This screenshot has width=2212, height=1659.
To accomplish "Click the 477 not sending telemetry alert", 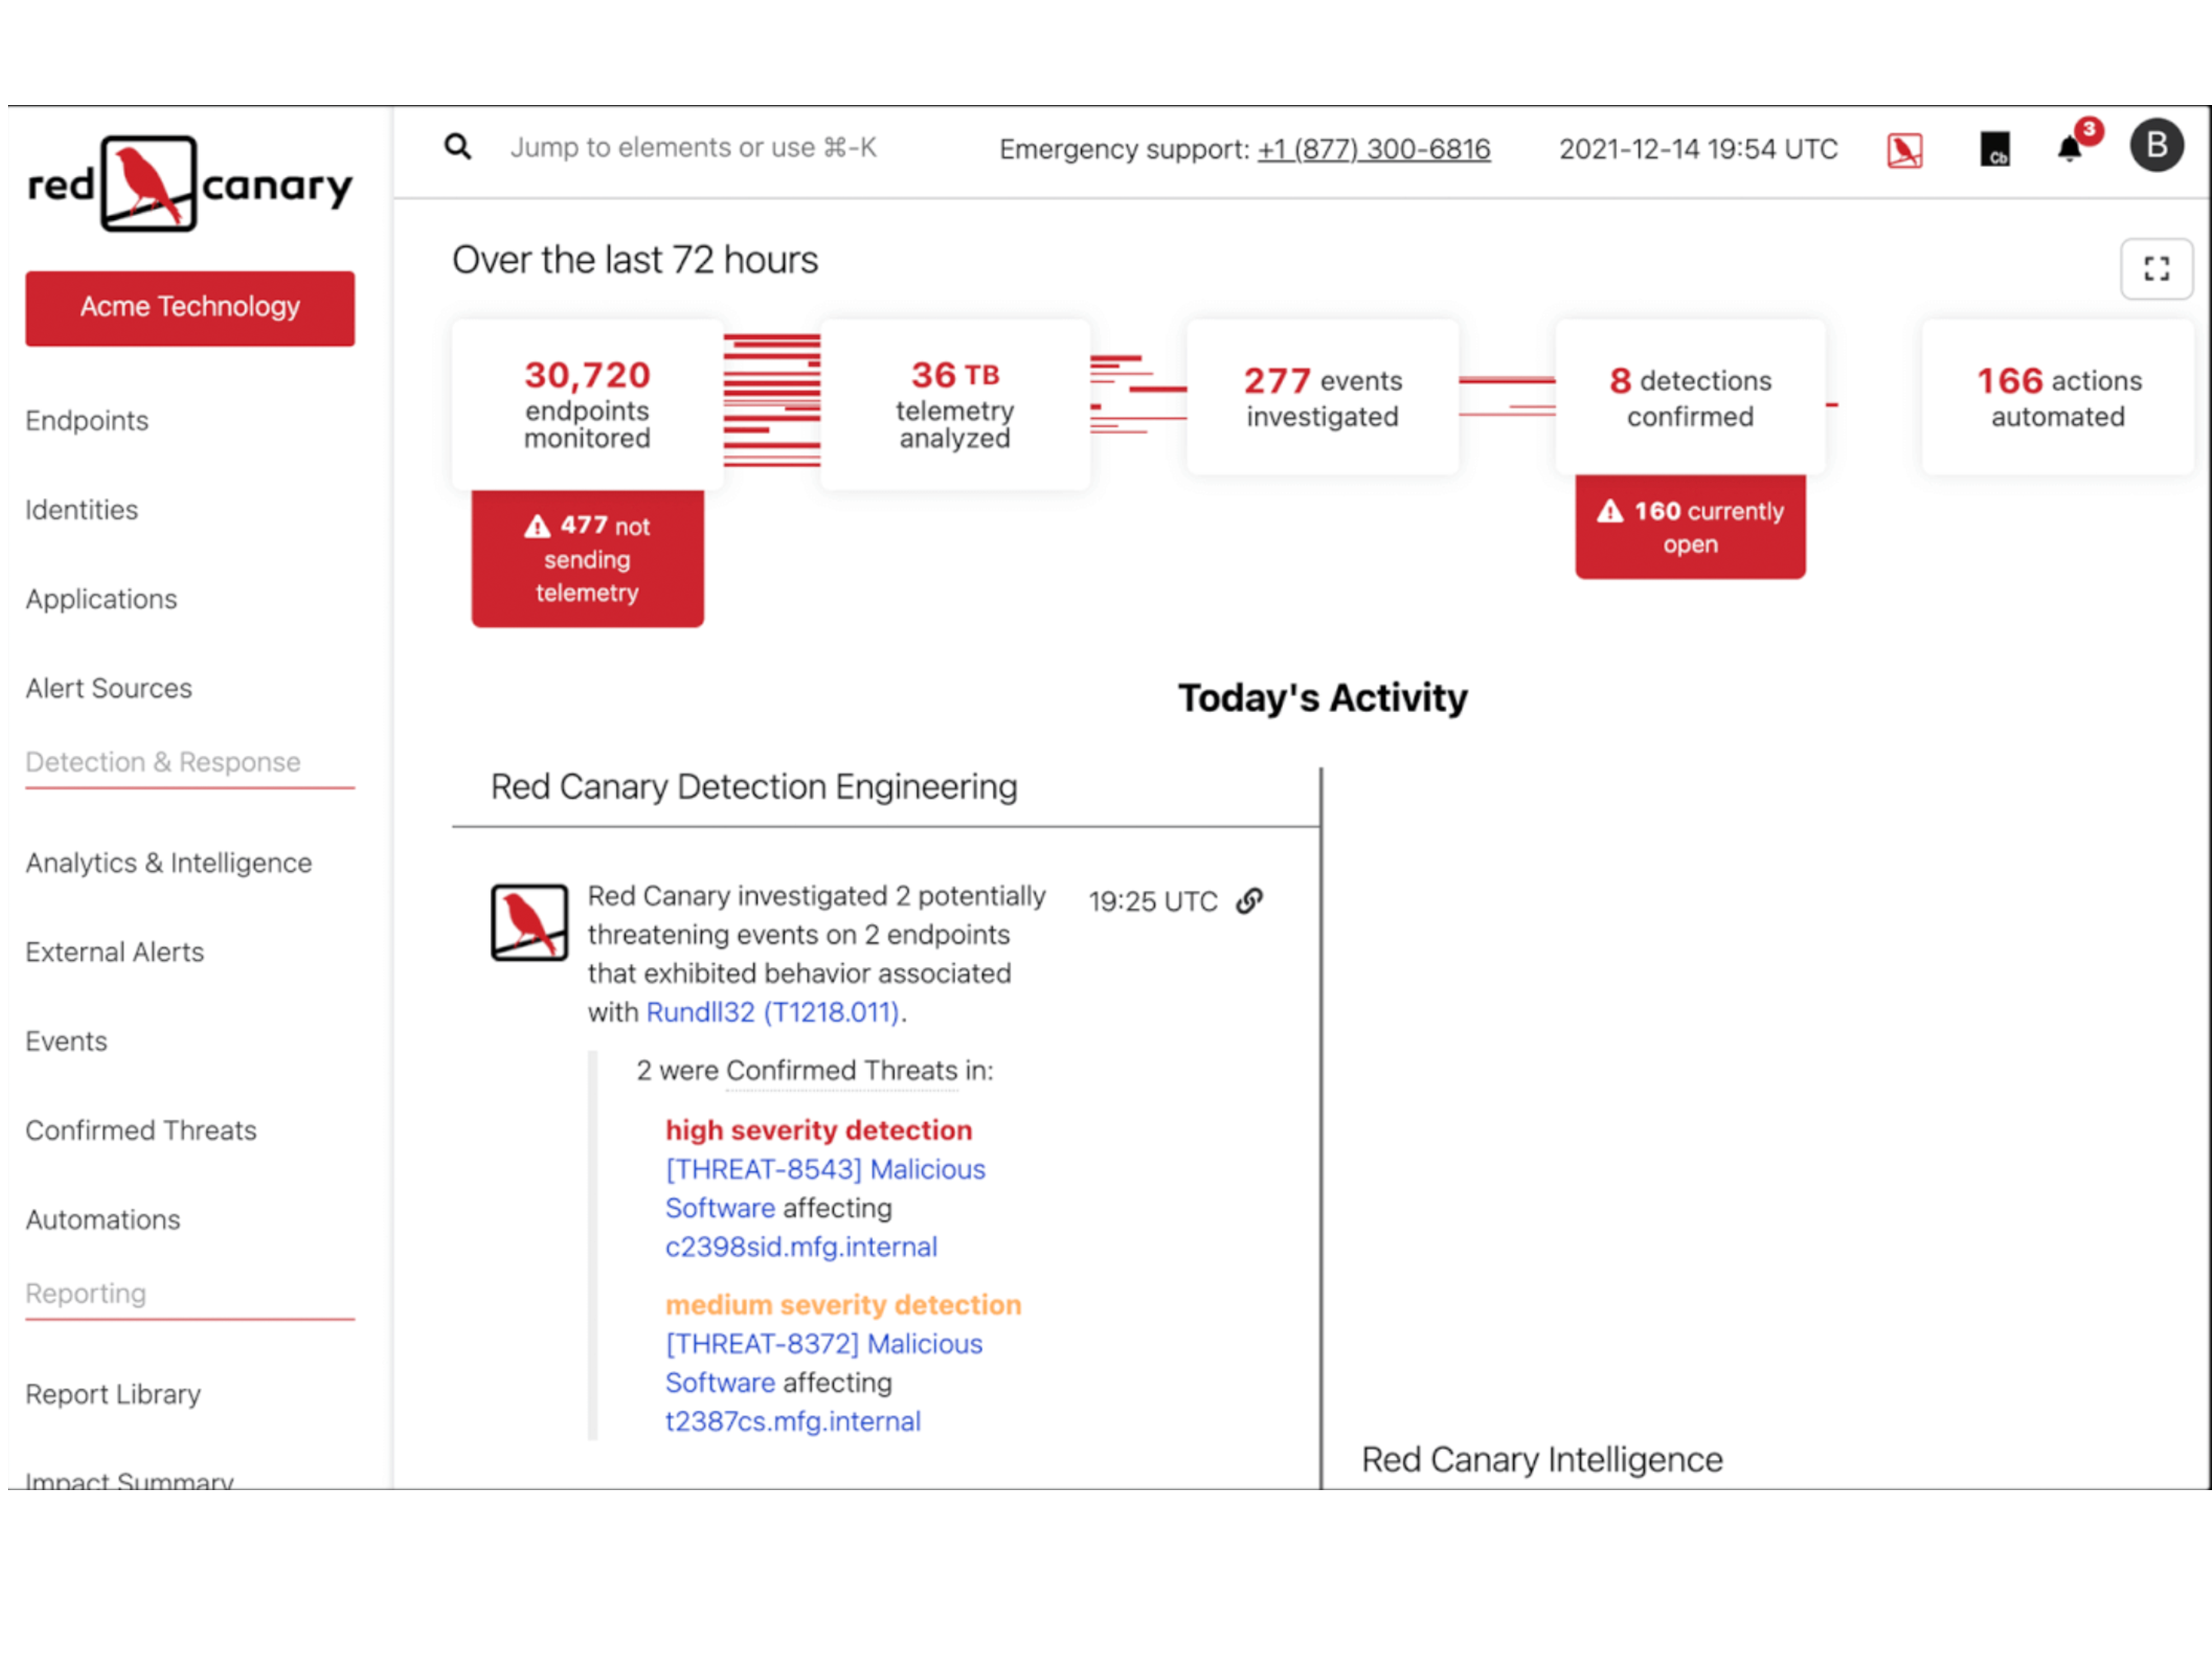I will click(587, 558).
